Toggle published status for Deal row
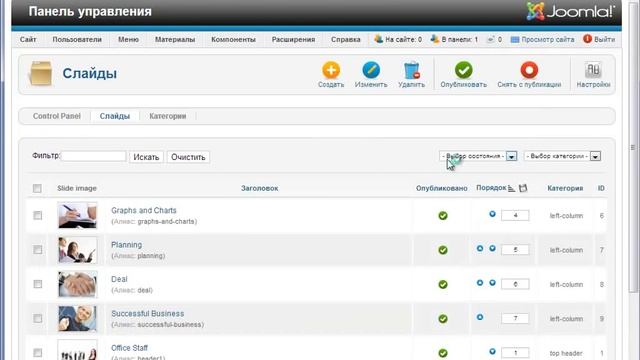 click(443, 284)
